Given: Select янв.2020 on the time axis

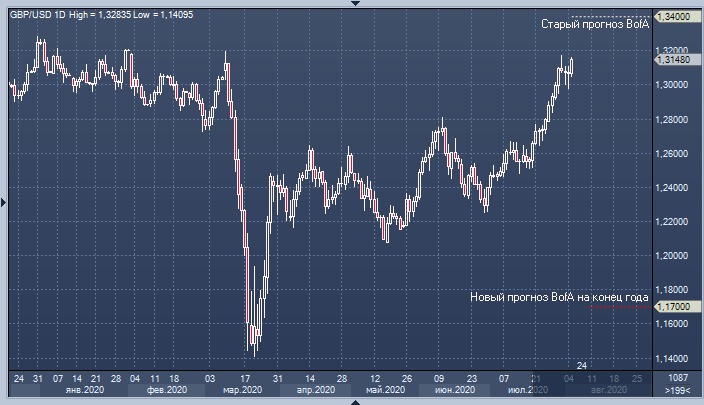Looking at the screenshot, I should [83, 391].
